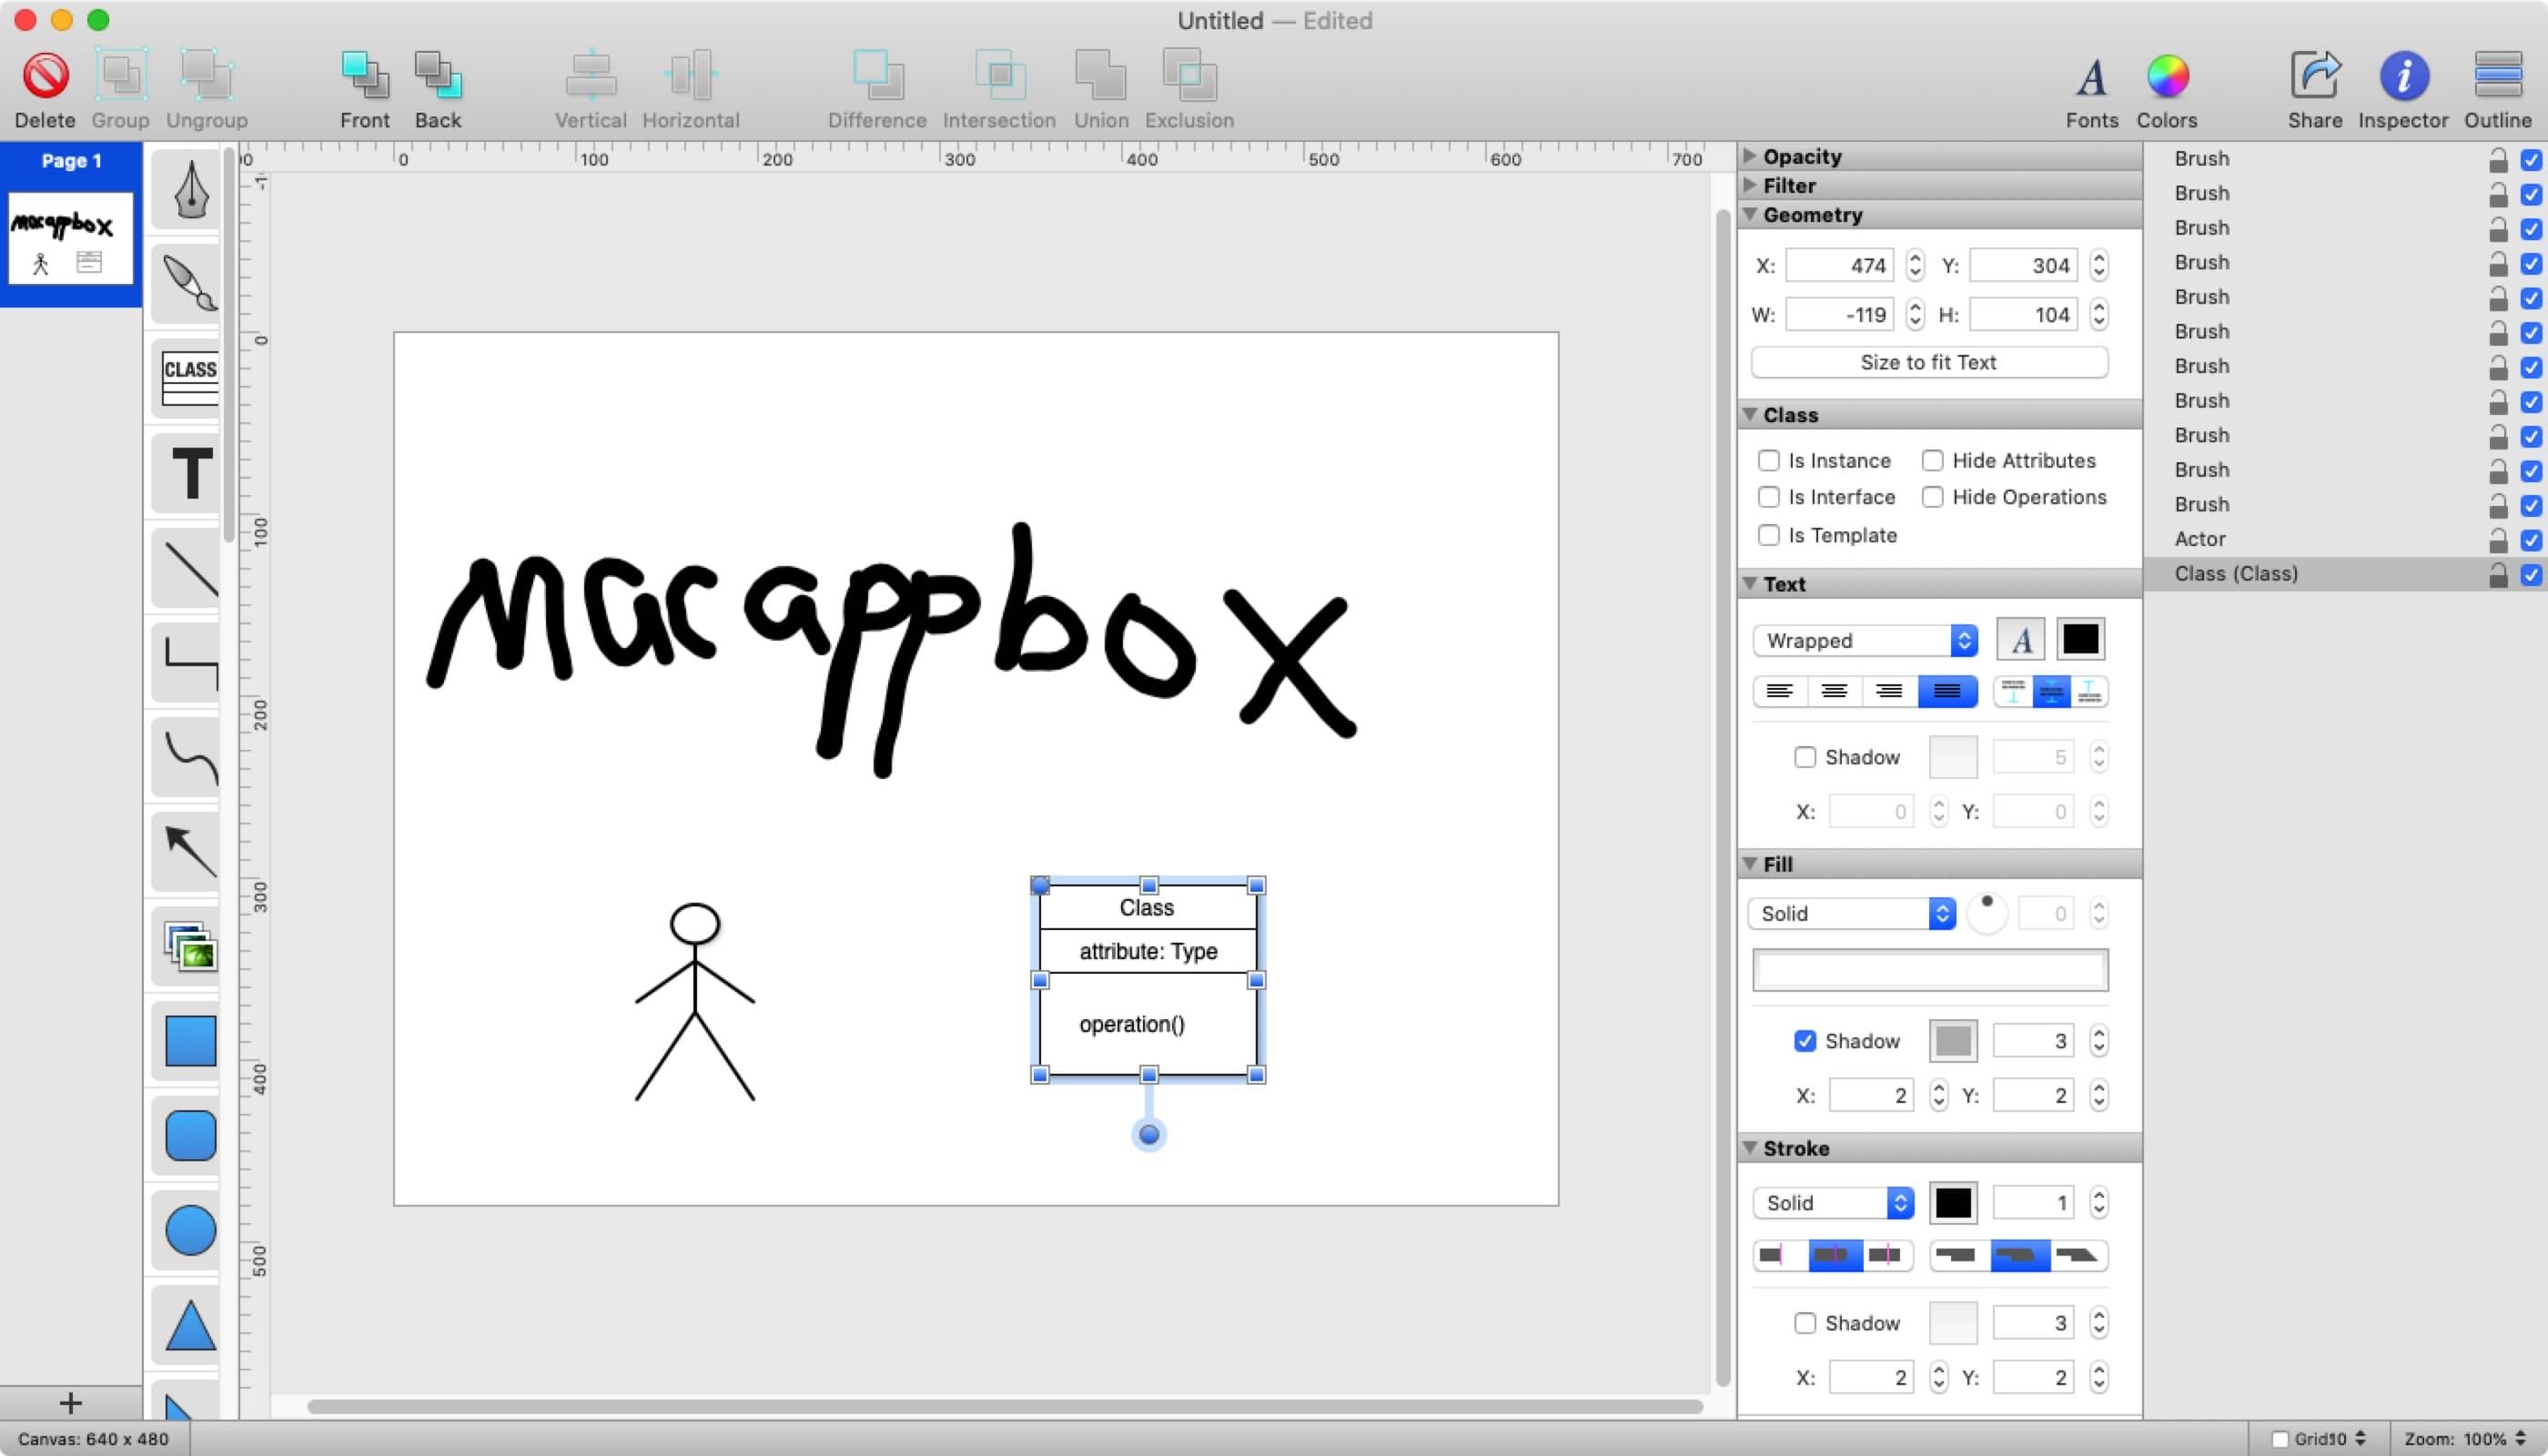2548x1456 pixels.
Task: Enable the Is Template checkbox
Action: point(1768,535)
